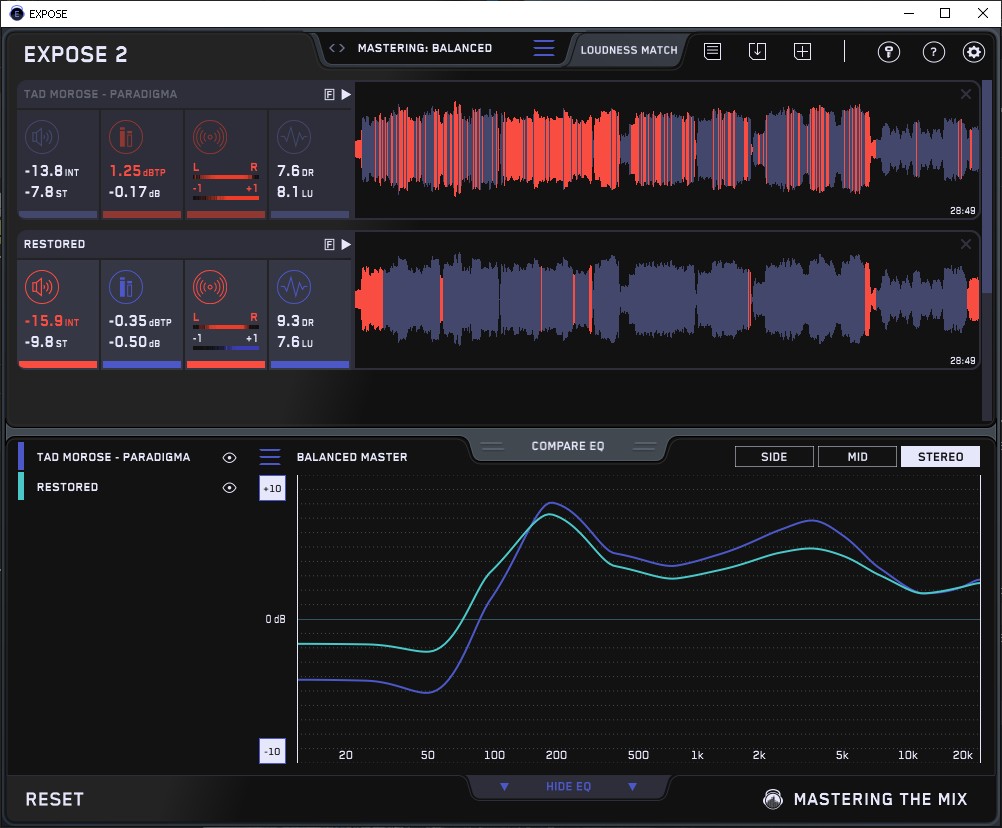
Task: Click the loudness icon on Restored track
Action: click(41, 288)
